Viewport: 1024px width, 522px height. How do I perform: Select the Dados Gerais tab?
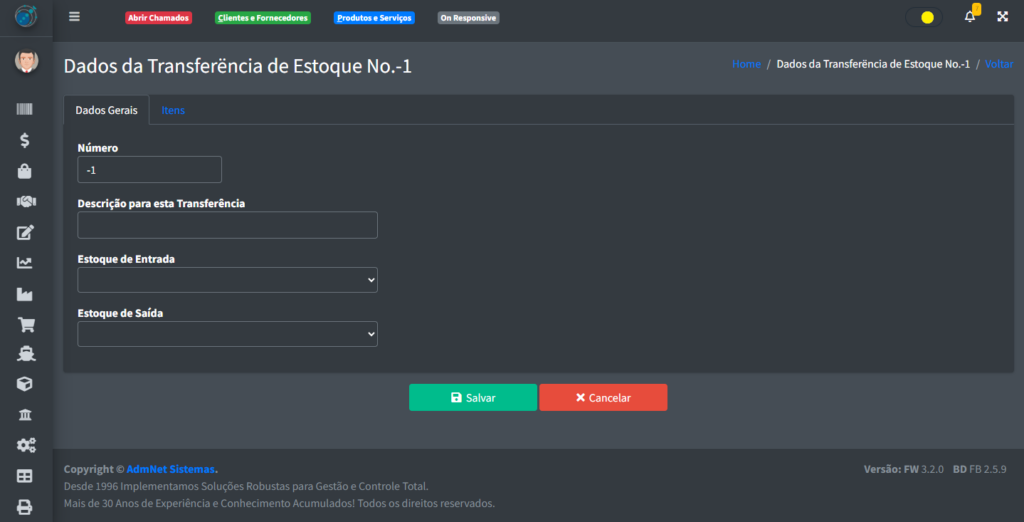coord(106,110)
